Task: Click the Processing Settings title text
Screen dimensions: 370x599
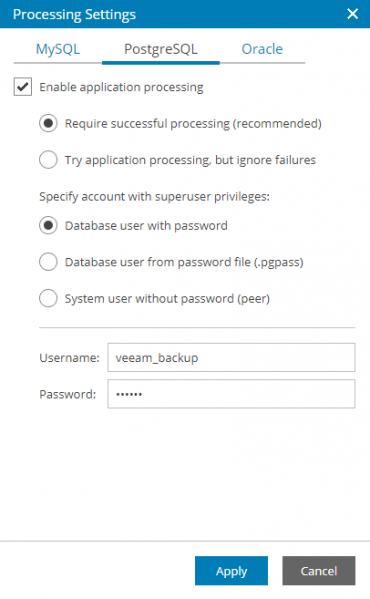Action: [x=74, y=15]
